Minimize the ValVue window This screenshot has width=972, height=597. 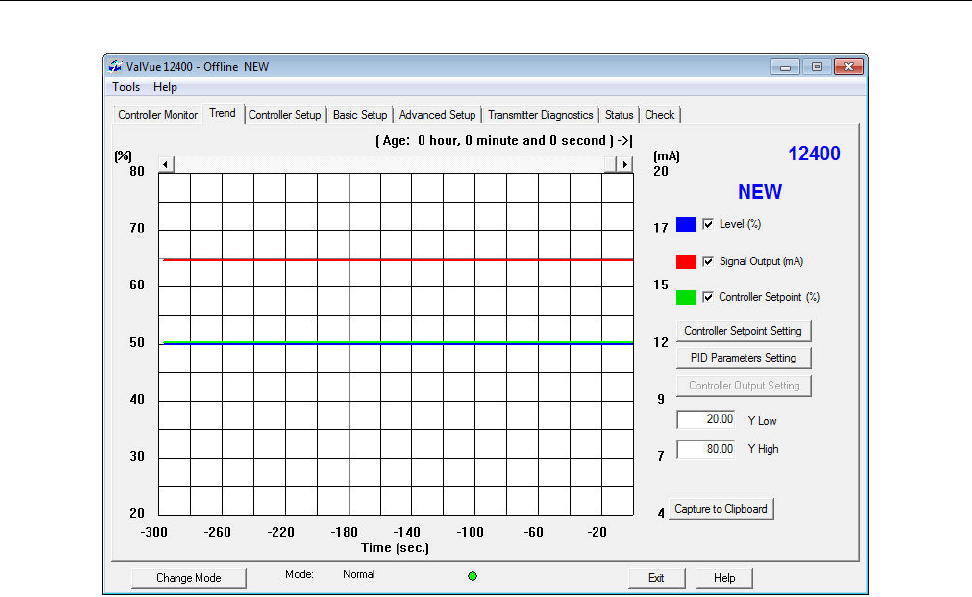(x=785, y=66)
